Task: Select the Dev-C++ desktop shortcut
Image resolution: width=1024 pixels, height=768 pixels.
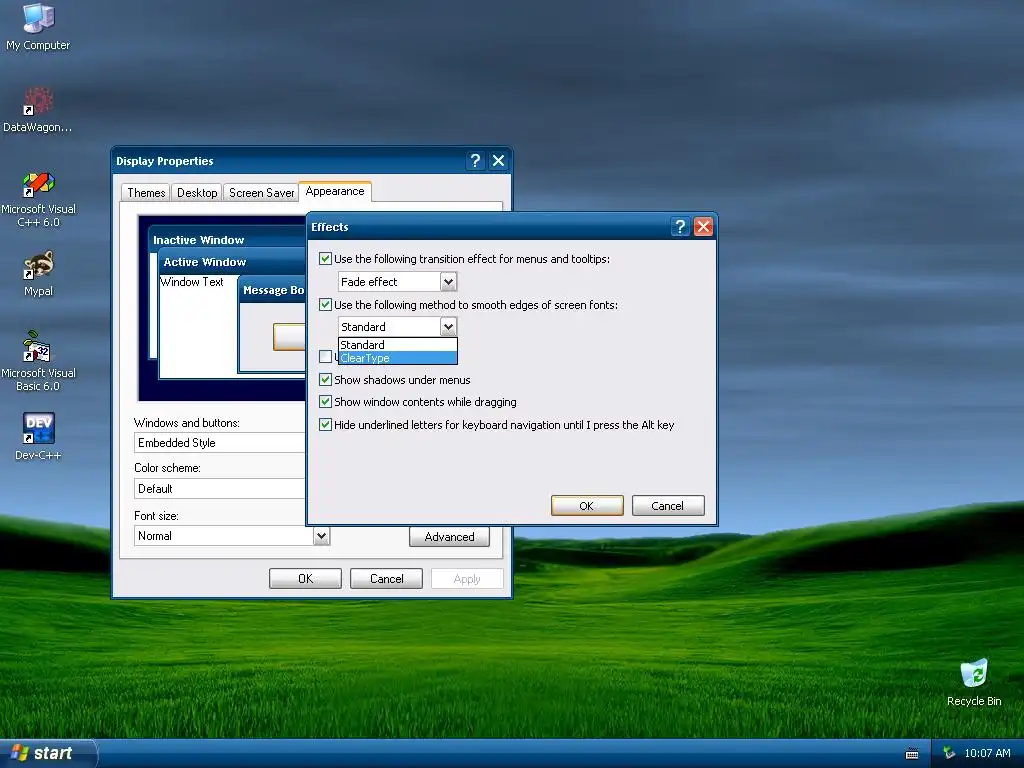Action: 38,436
